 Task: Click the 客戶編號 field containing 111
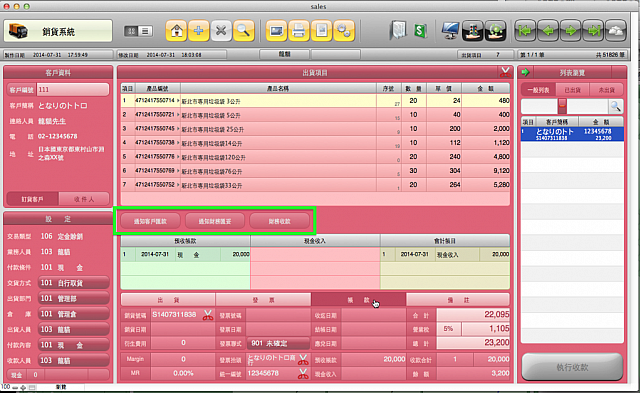tap(73, 89)
